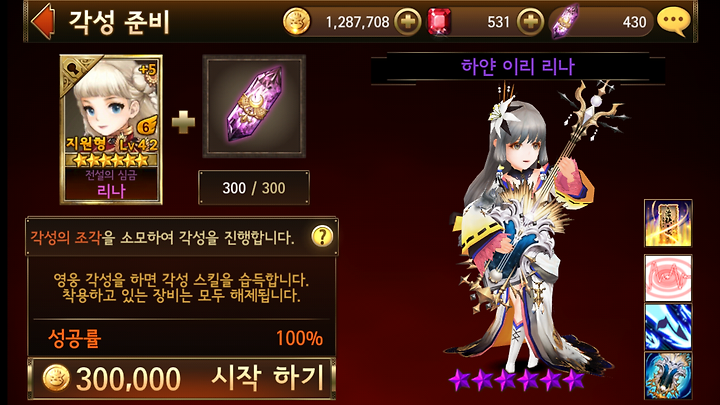Select the pink heartbeat skill icon
Viewport: 720px width, 405px height.
(x=668, y=278)
